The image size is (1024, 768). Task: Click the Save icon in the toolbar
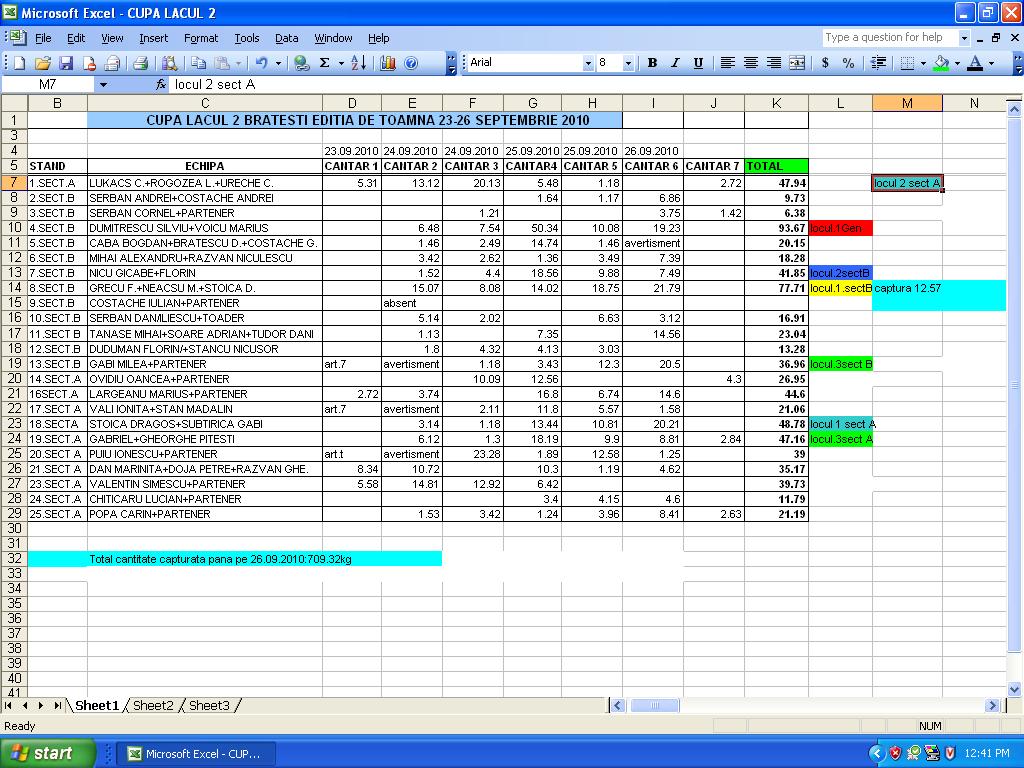pos(66,63)
